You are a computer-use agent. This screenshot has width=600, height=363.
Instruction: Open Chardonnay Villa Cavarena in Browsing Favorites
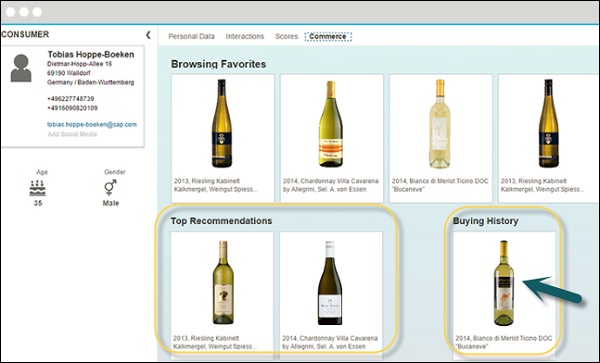tap(332, 138)
